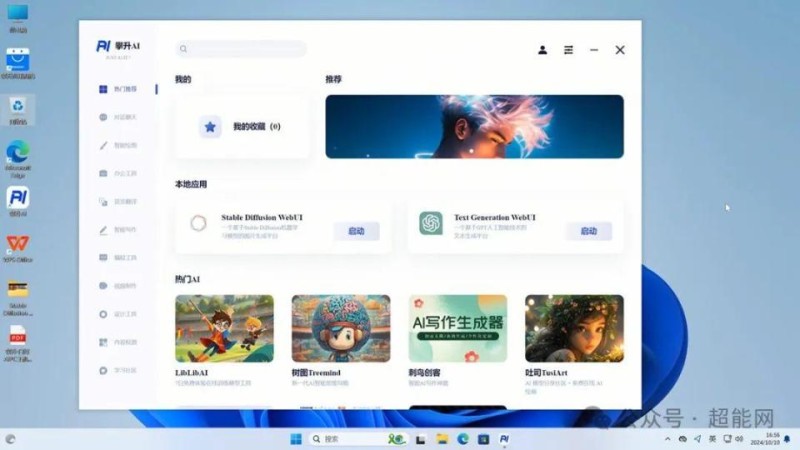Open the notification bell in system tray
Viewport: 800px width, 450px height.
787,439
